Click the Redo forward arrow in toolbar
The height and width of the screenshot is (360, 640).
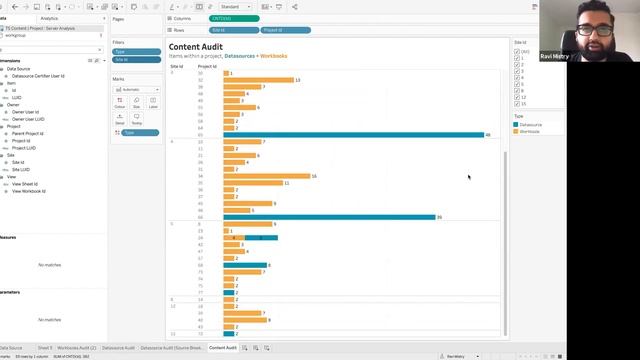click(26, 7)
